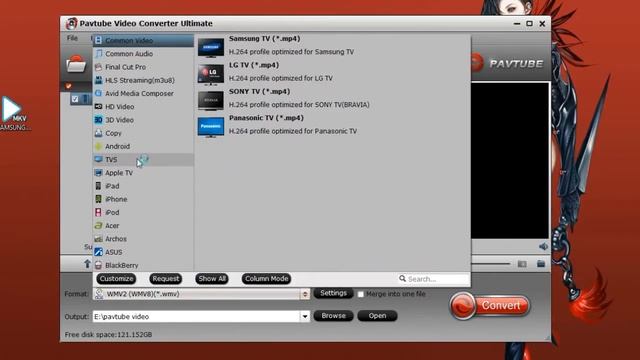This screenshot has width=640, height=360.
Task: Click the Android robot icon
Action: (98, 146)
